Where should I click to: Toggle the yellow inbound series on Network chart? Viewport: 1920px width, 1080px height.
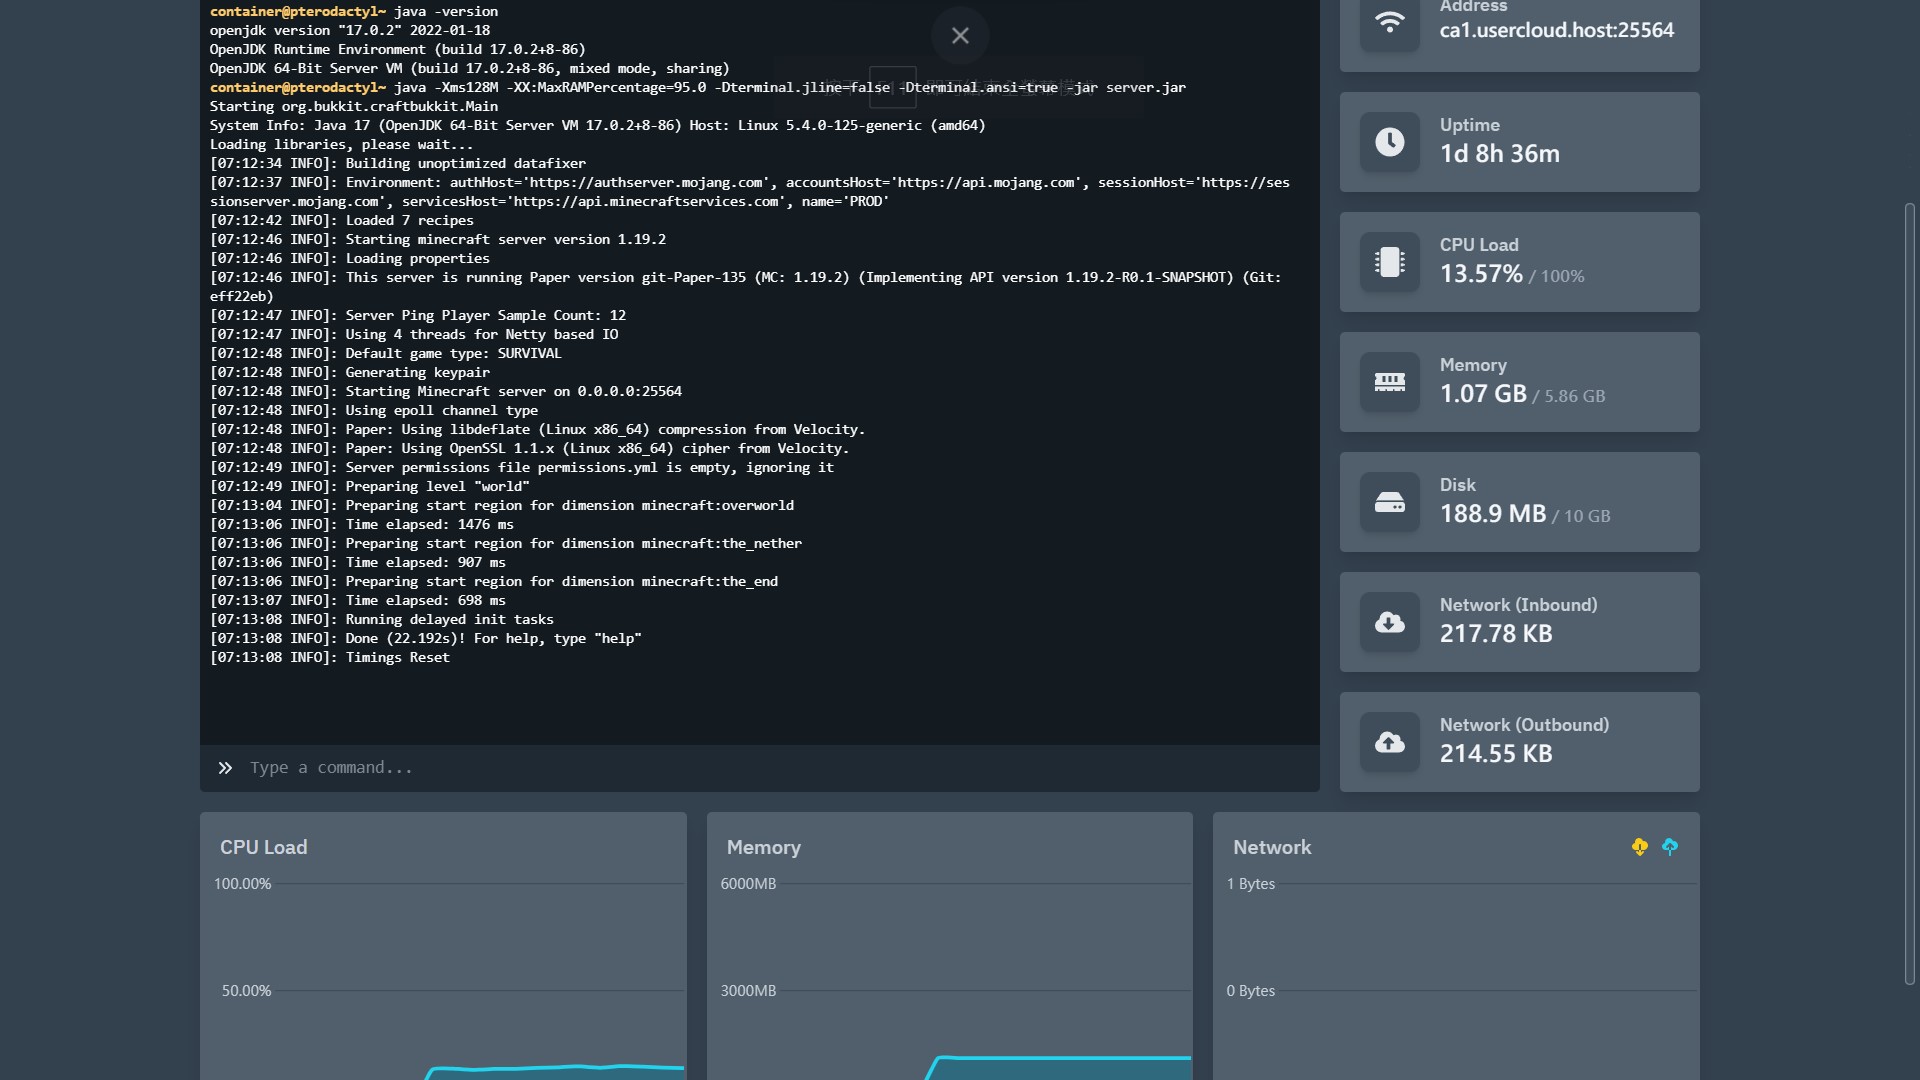1640,847
